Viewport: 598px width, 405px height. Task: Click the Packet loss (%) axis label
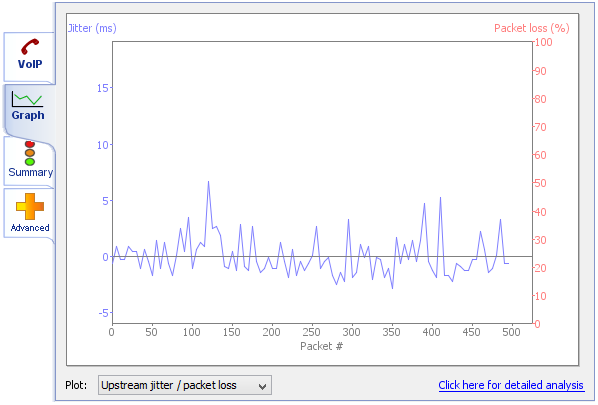(x=532, y=28)
